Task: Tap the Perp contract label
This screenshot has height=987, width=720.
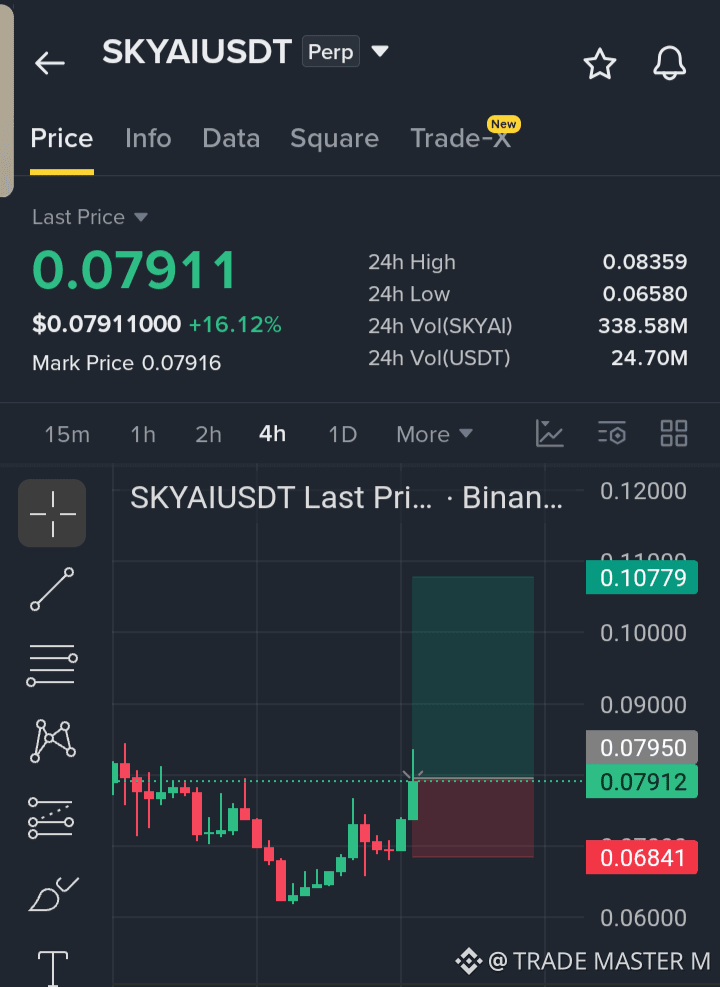Action: 330,52
